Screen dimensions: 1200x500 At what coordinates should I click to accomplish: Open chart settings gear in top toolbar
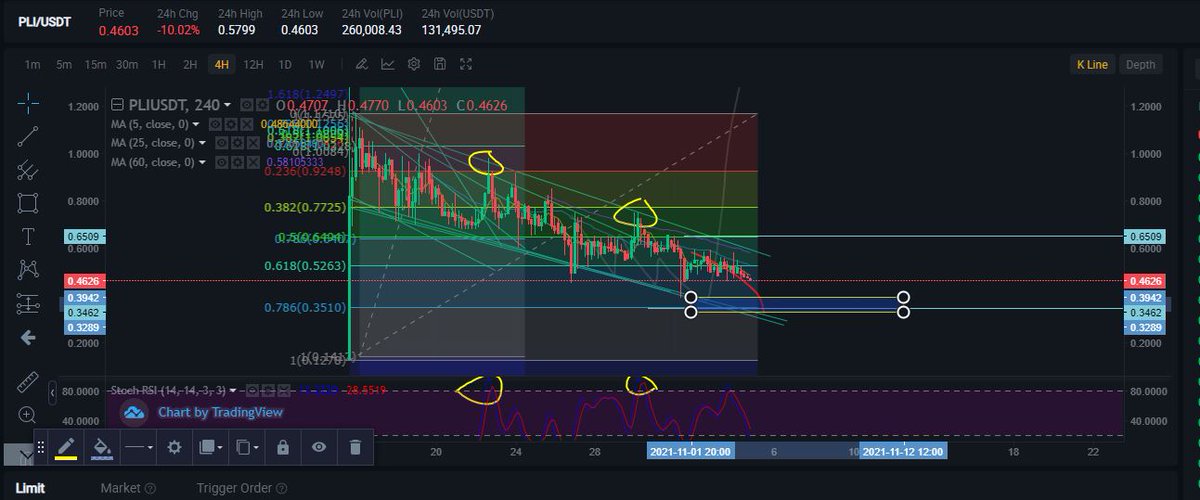pyautogui.click(x=414, y=64)
